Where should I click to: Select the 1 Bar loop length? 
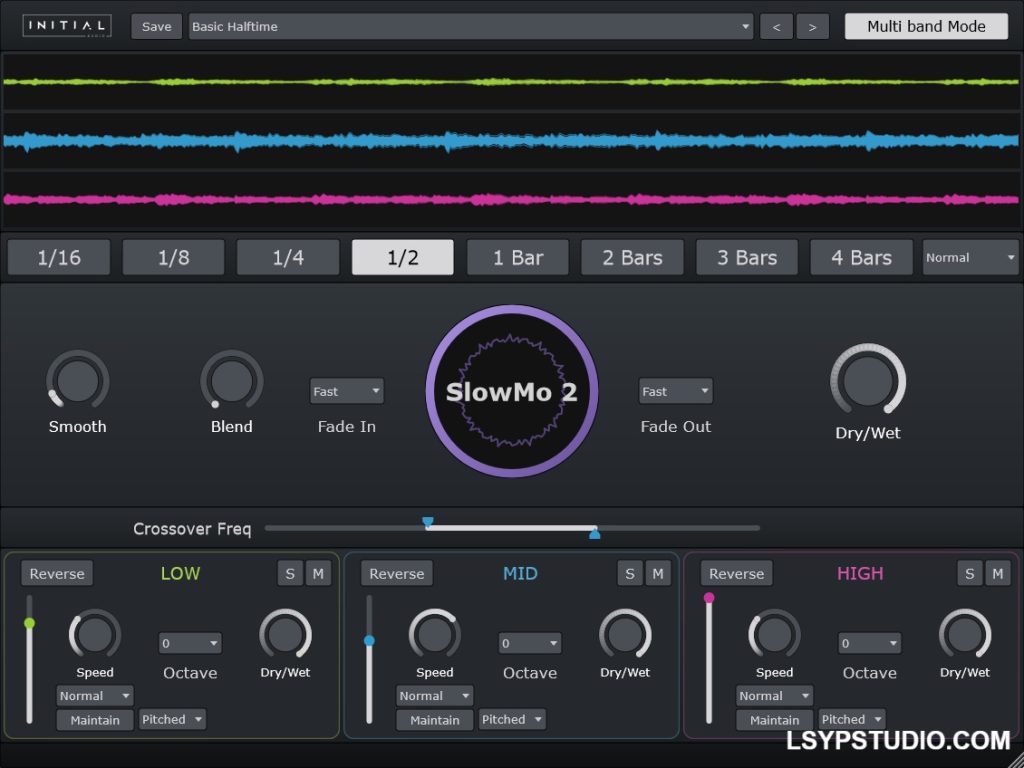tap(518, 257)
